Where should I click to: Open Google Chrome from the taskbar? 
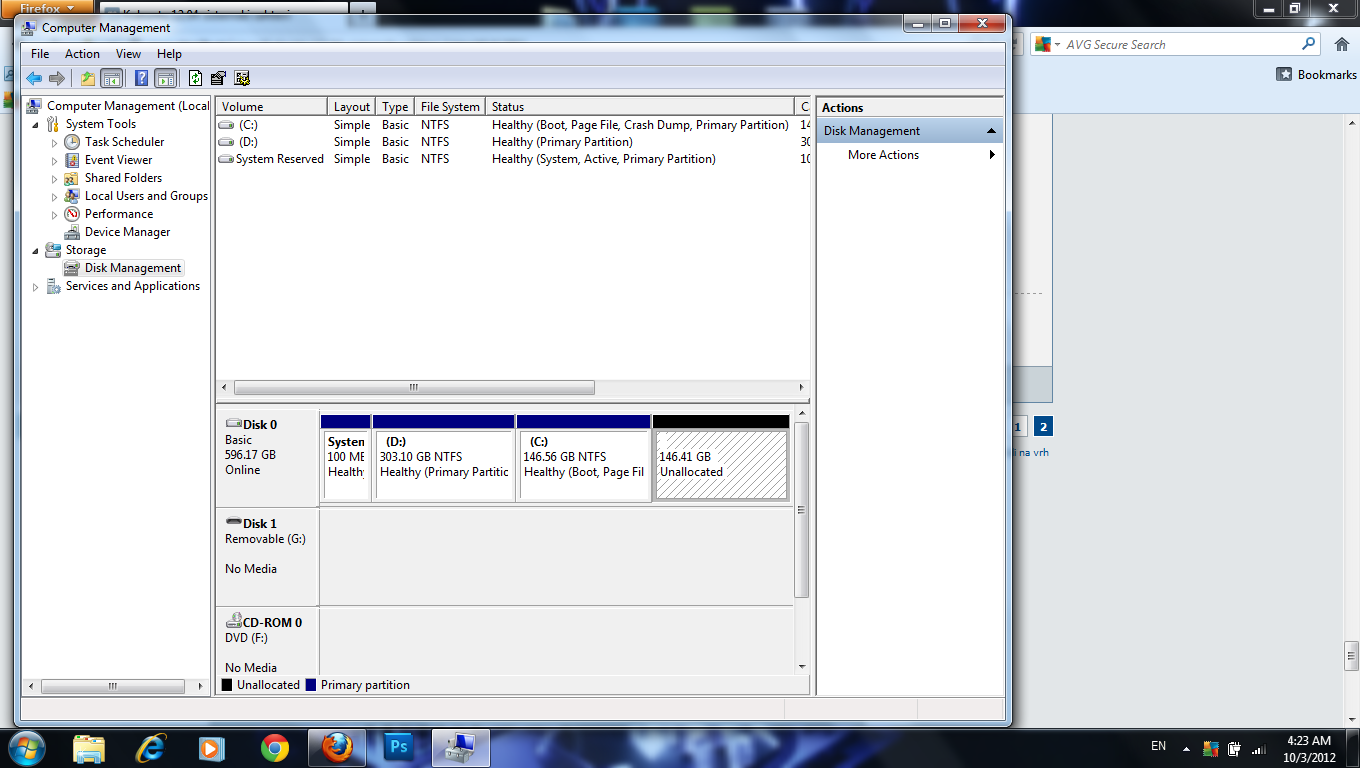coord(275,748)
